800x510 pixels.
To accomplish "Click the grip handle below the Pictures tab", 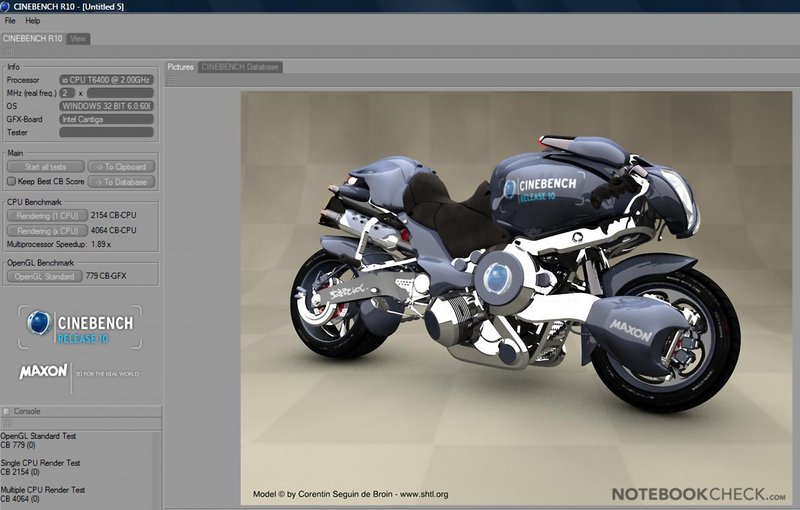I will 171,80.
